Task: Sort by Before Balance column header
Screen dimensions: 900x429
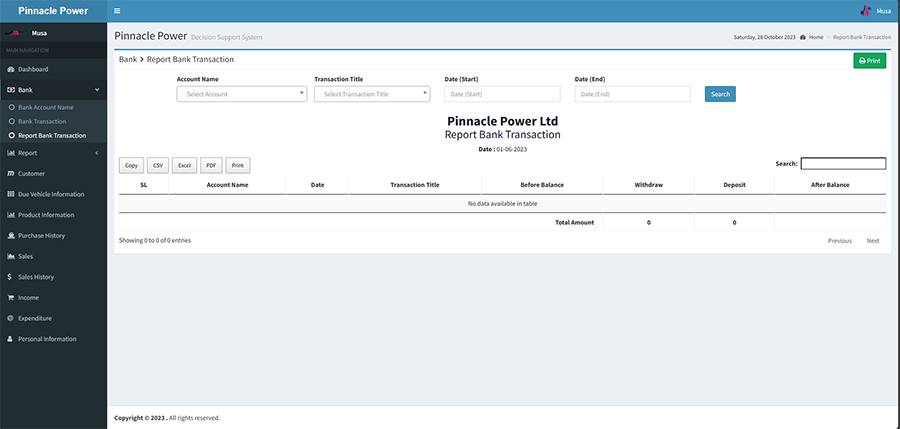Action: point(542,185)
